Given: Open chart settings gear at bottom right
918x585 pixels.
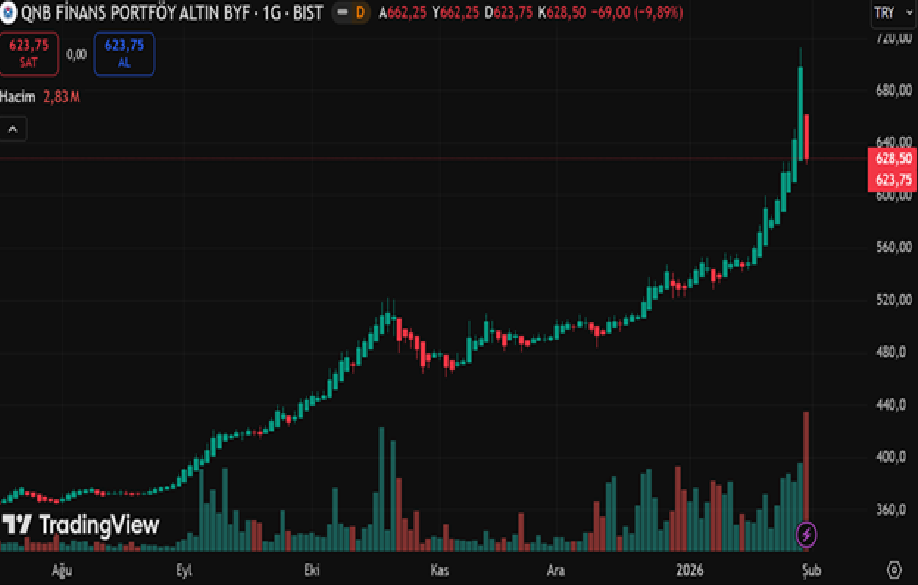Looking at the screenshot, I should [x=892, y=570].
